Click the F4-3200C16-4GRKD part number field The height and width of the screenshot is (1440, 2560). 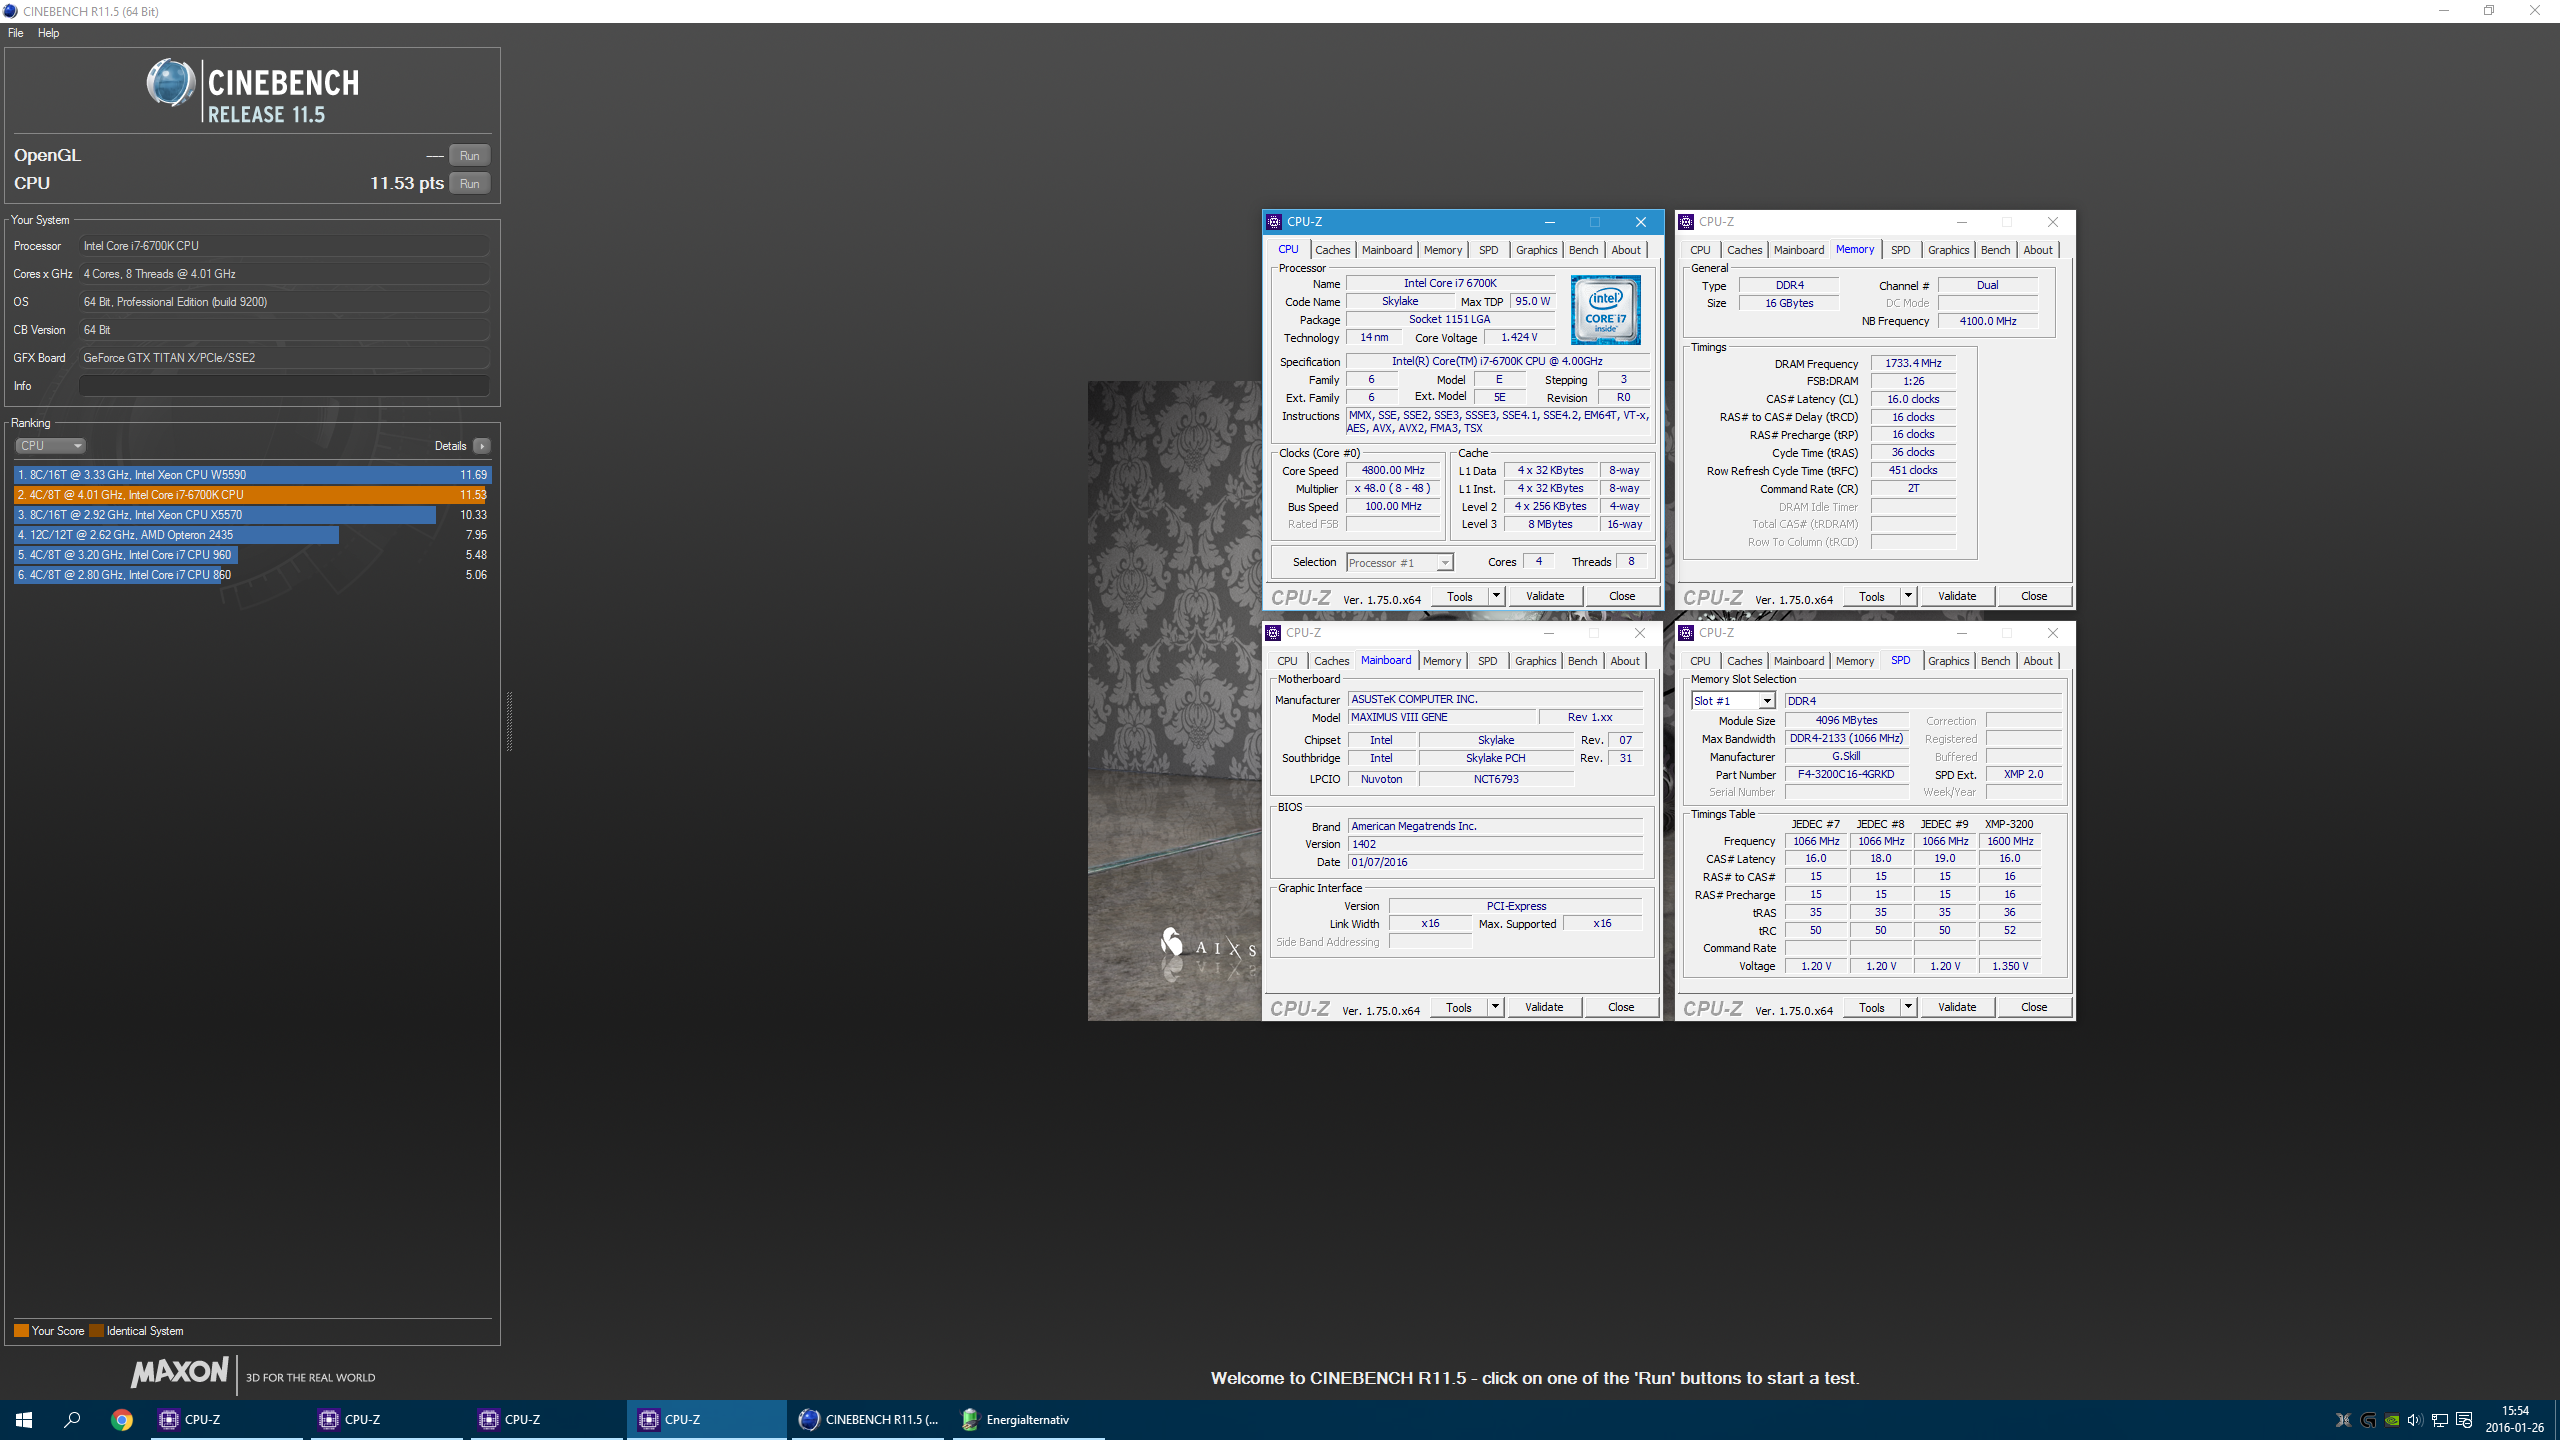point(1845,774)
